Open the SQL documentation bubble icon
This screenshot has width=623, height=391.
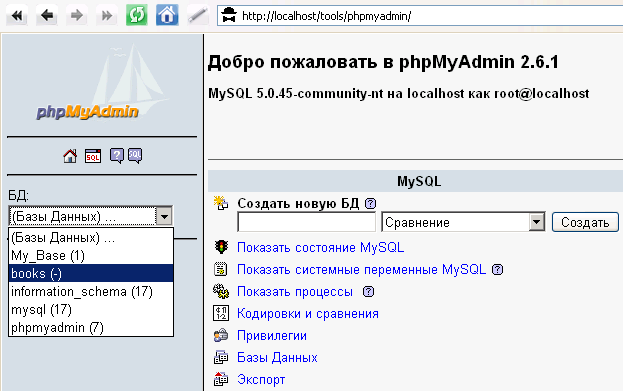click(x=135, y=156)
